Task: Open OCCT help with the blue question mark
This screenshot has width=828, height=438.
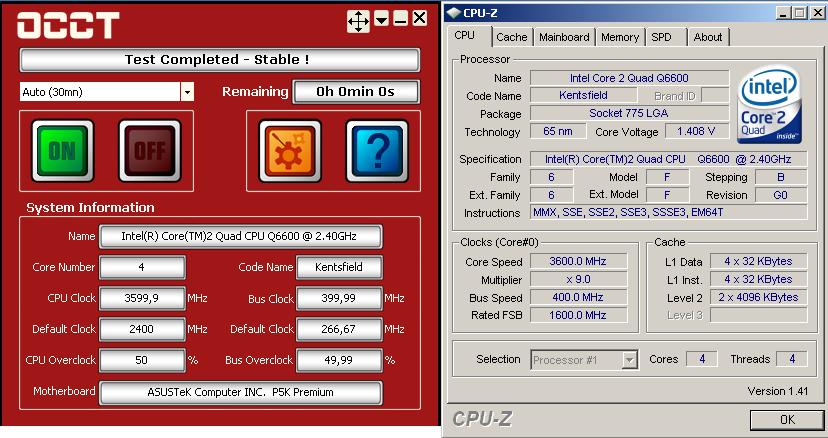Action: click(x=377, y=151)
